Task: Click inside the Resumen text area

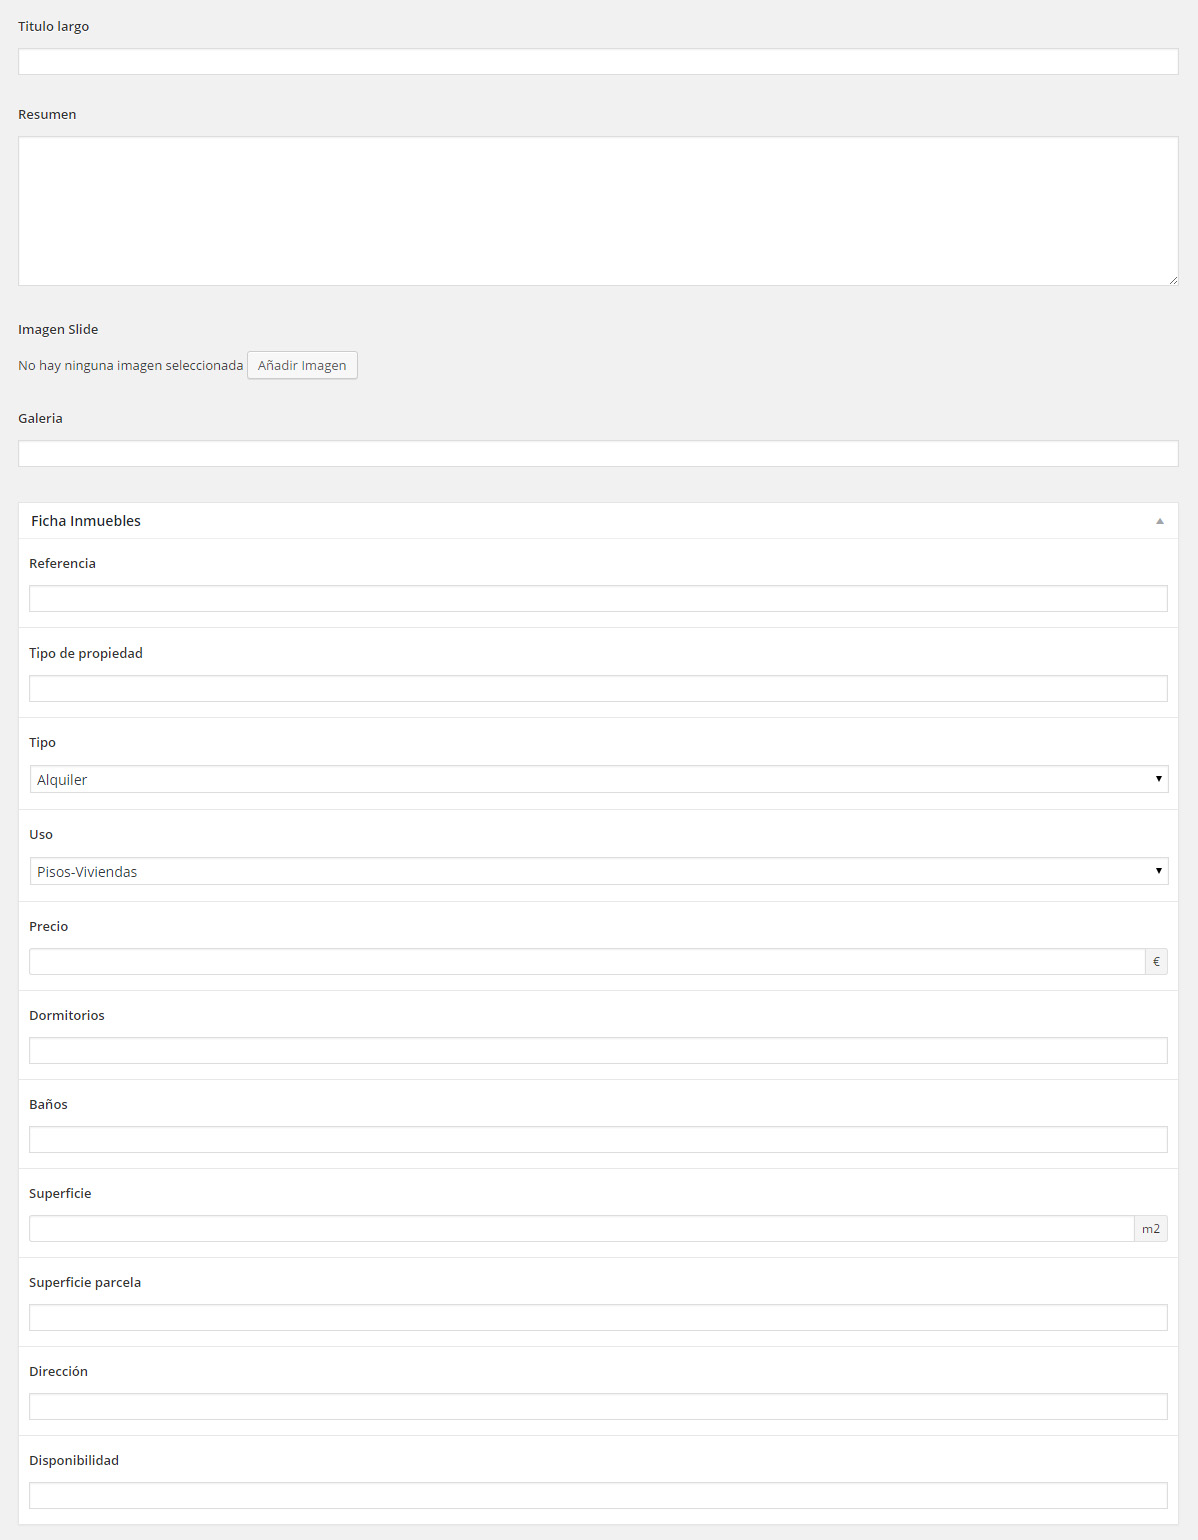Action: pyautogui.click(x=598, y=211)
